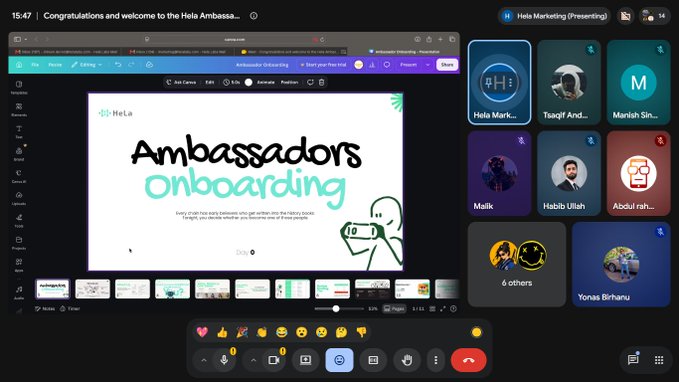Click the zoom slider handle
Screen dimensions: 679x382
[336, 309]
